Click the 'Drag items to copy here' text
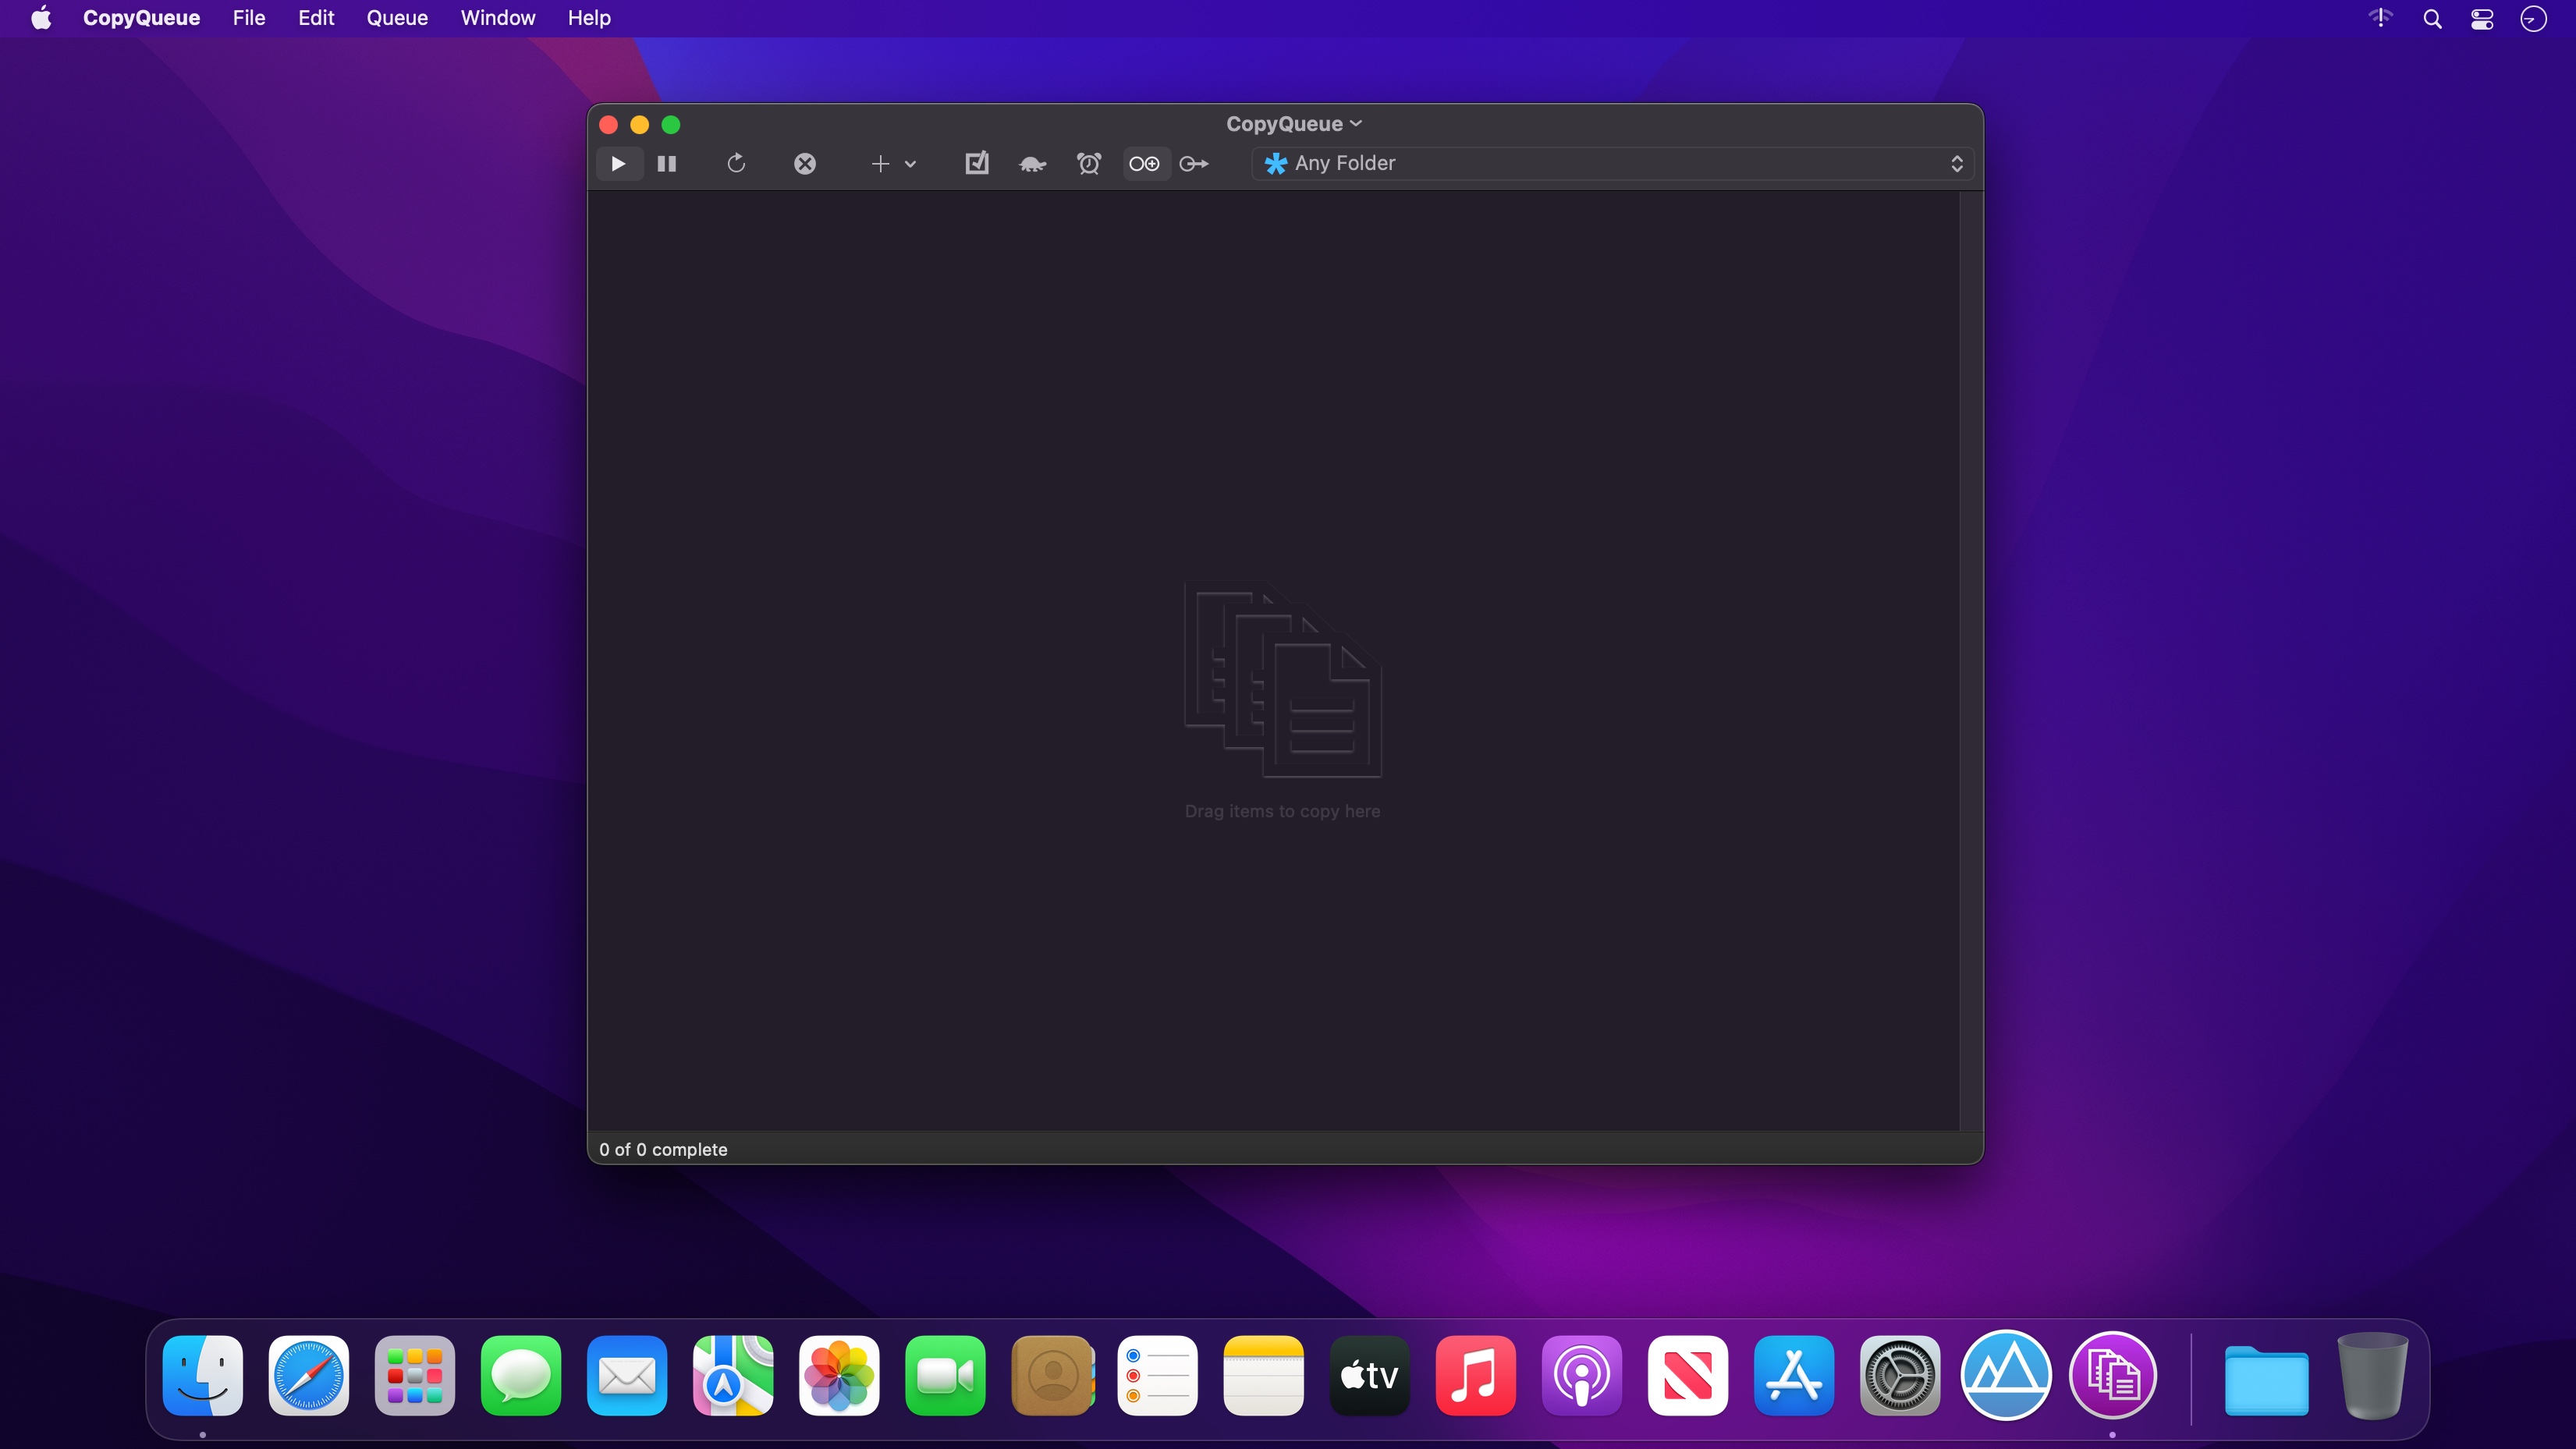 [x=1282, y=812]
